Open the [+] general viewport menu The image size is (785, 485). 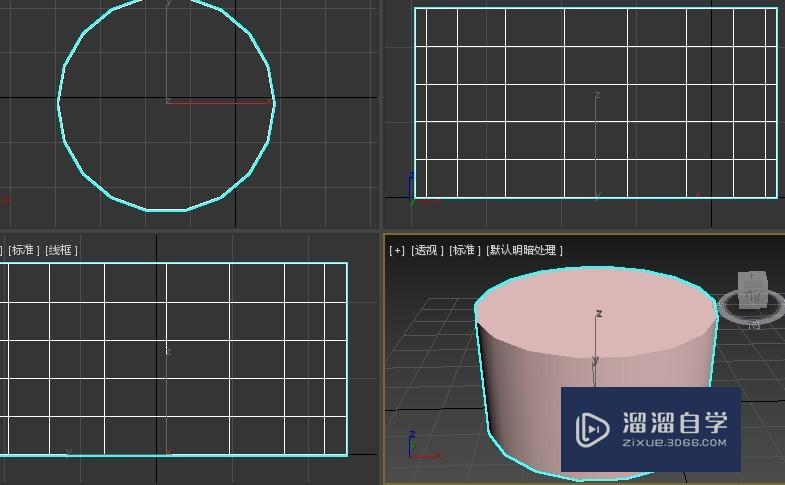point(397,250)
